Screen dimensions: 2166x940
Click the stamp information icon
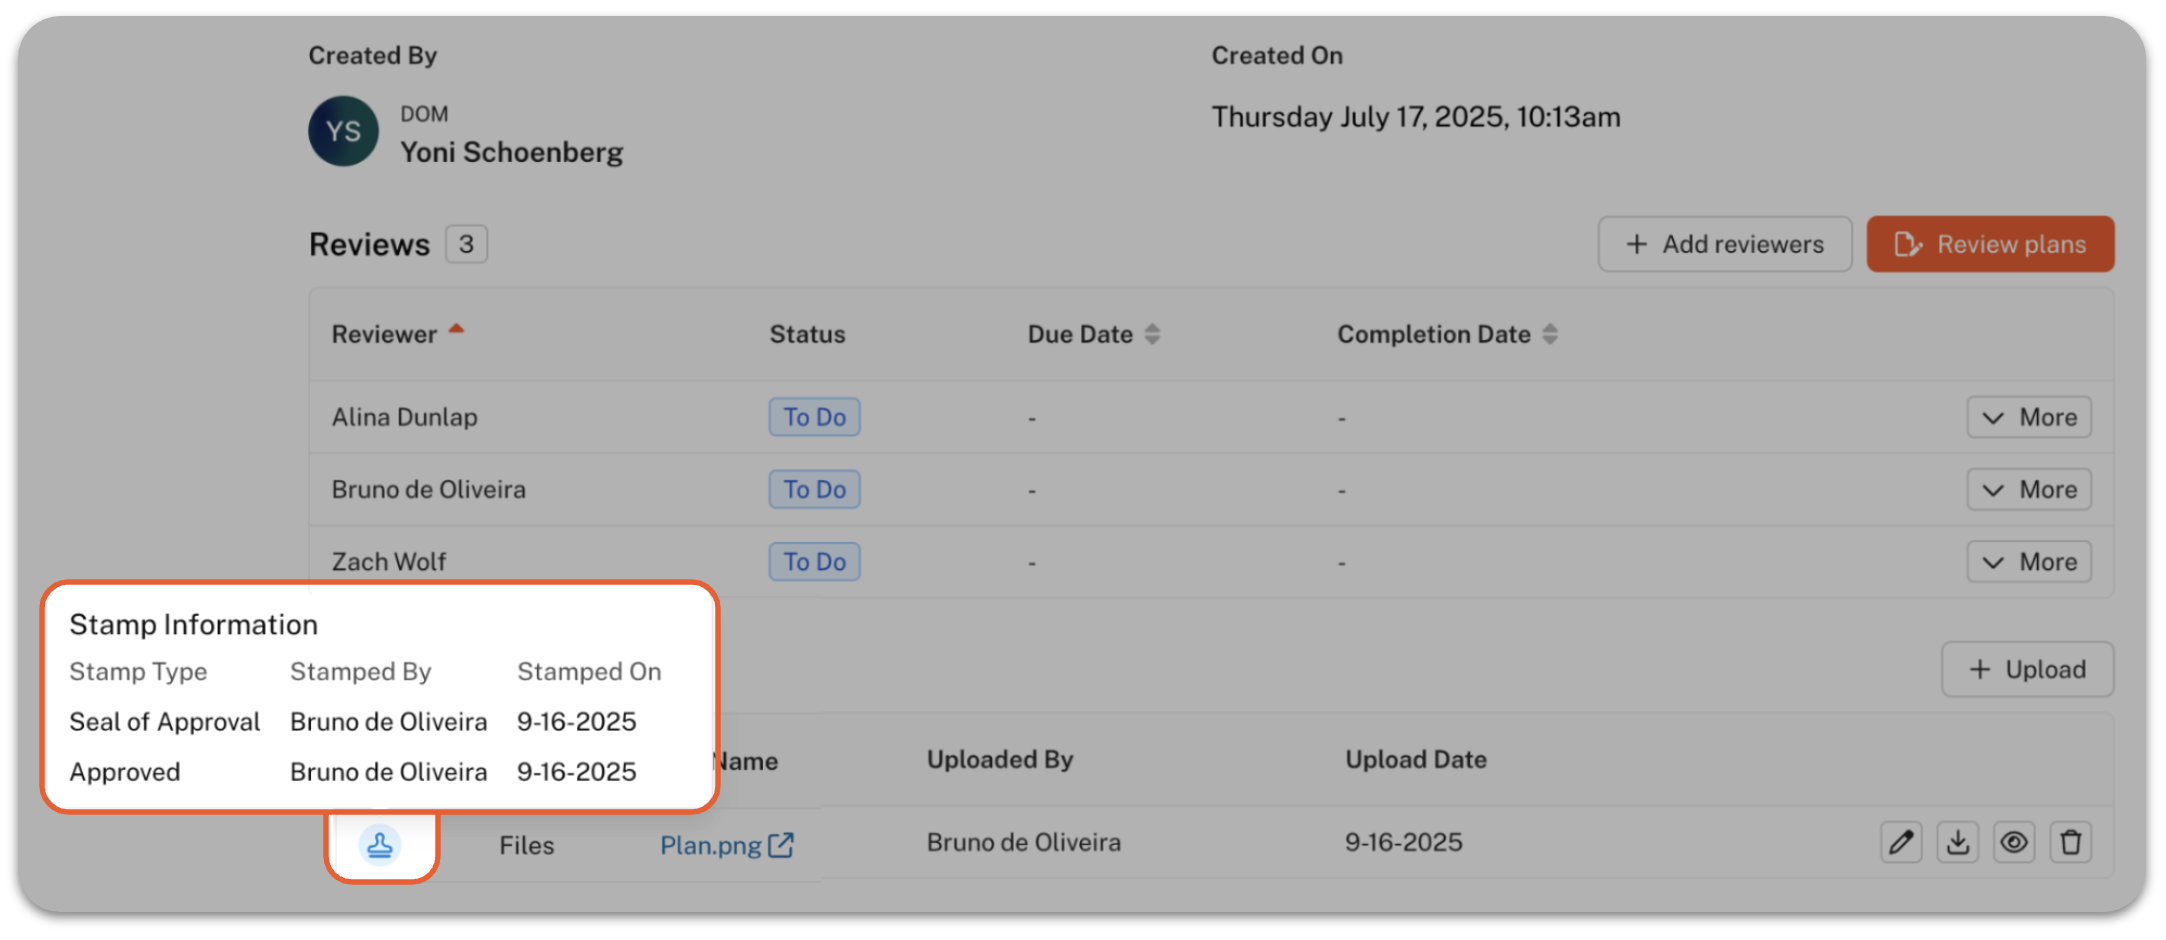pos(380,845)
